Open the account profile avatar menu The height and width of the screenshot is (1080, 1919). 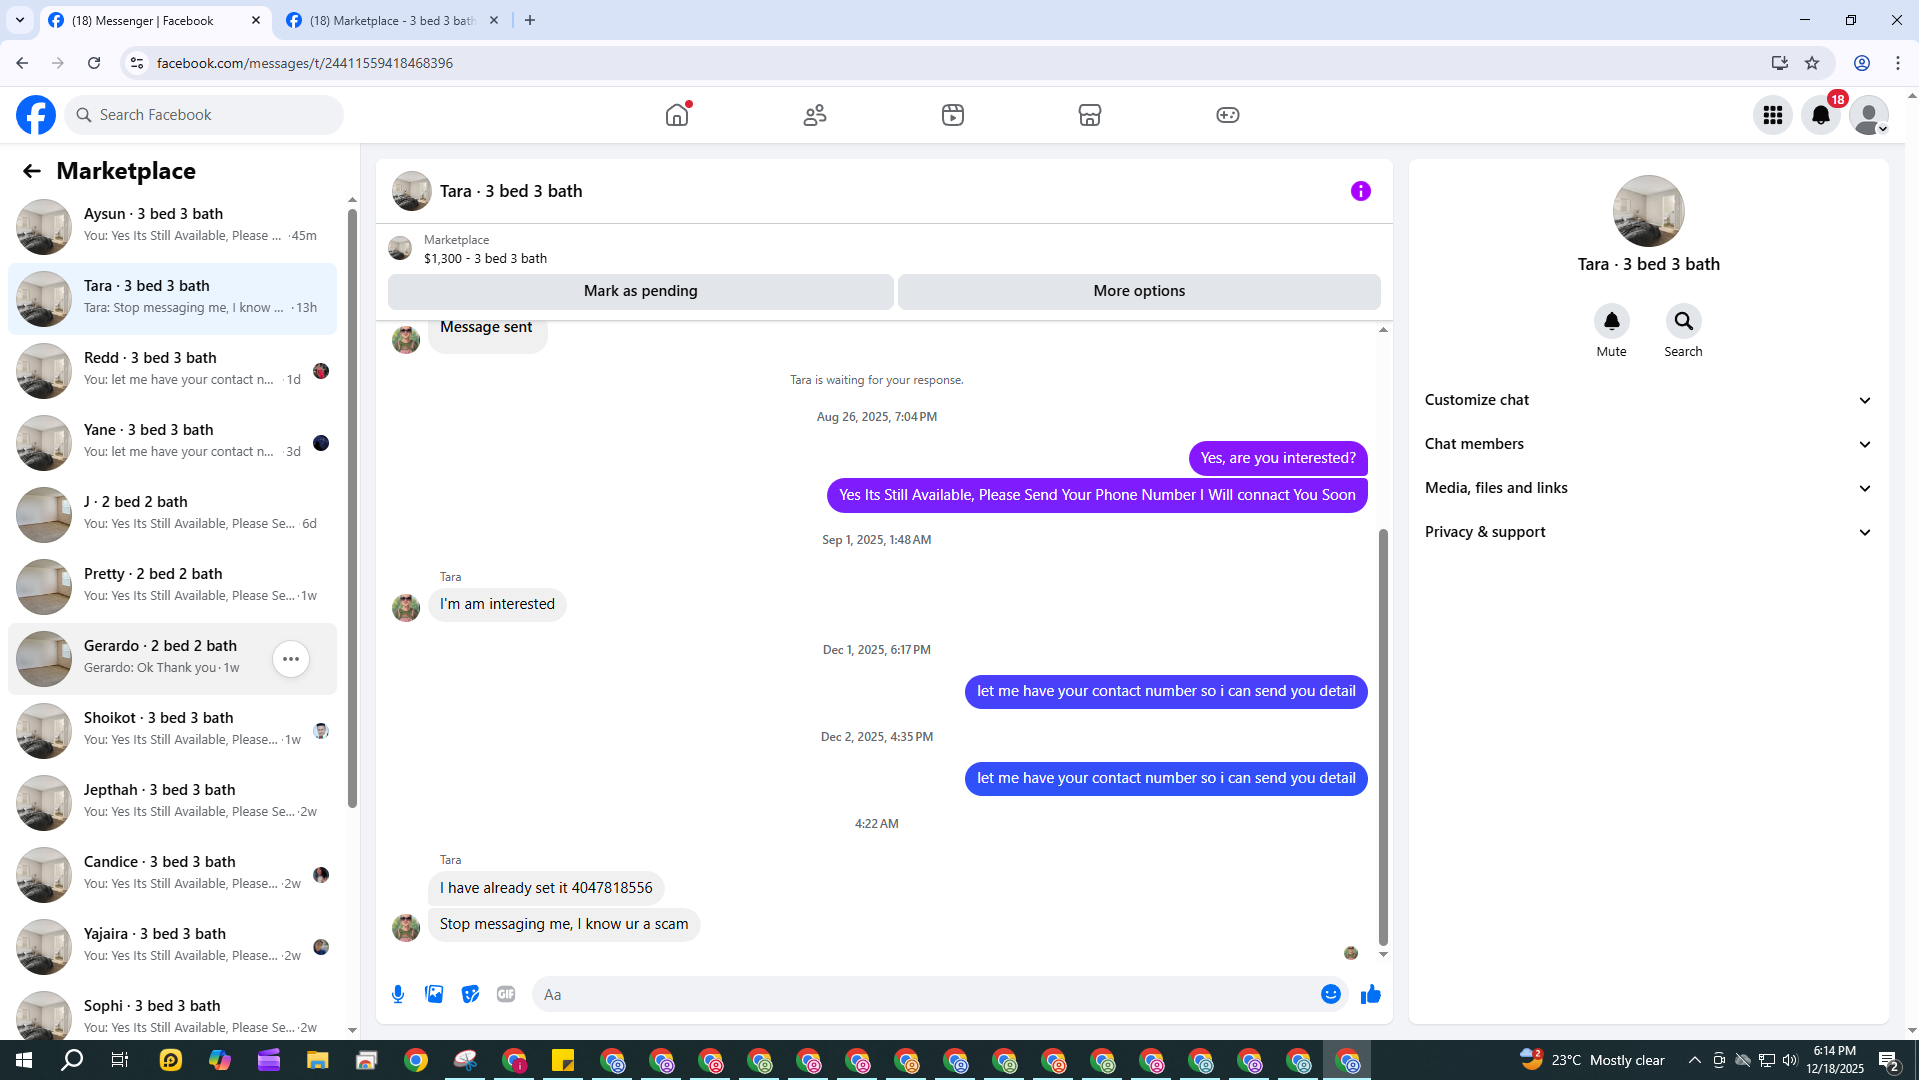1869,115
